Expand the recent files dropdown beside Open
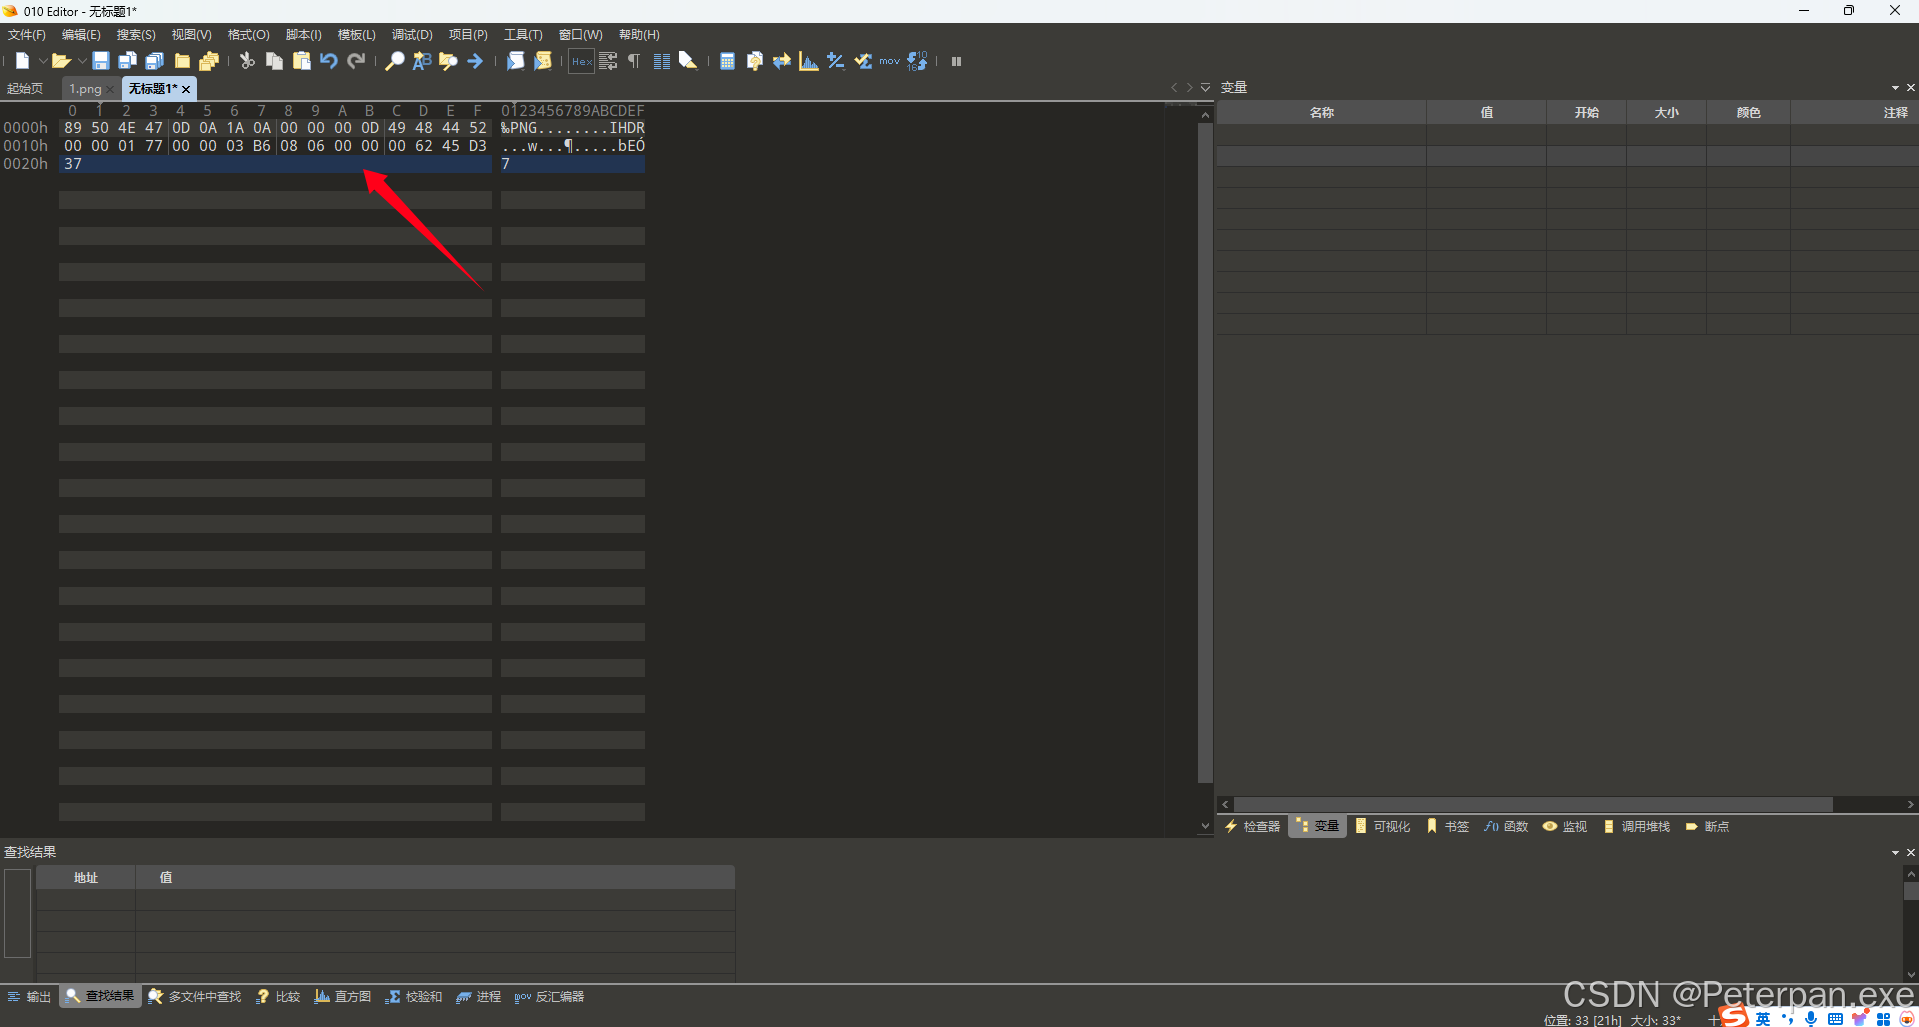 point(81,61)
